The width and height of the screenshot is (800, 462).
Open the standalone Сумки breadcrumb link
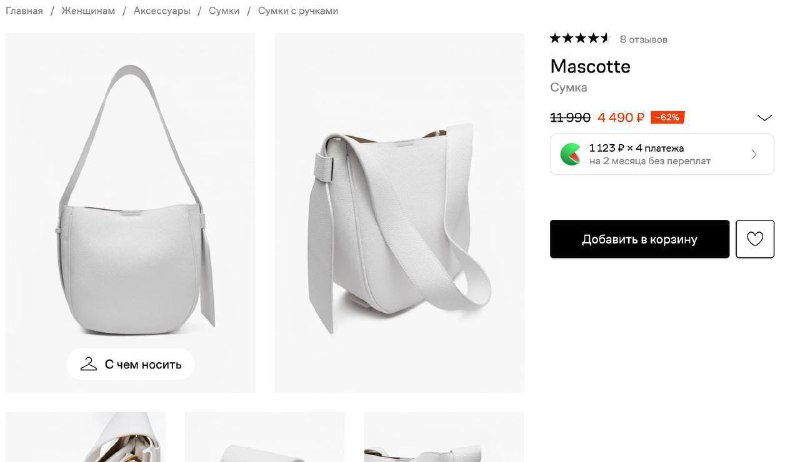(x=224, y=11)
